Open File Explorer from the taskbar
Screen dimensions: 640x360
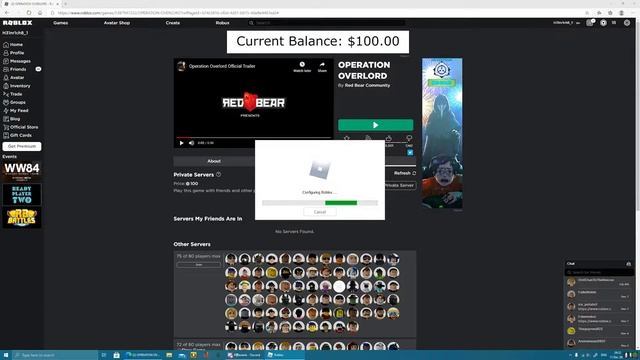(x=169, y=355)
